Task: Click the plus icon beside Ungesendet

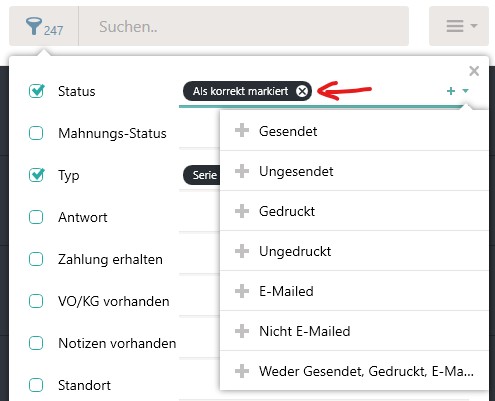Action: pyautogui.click(x=242, y=171)
